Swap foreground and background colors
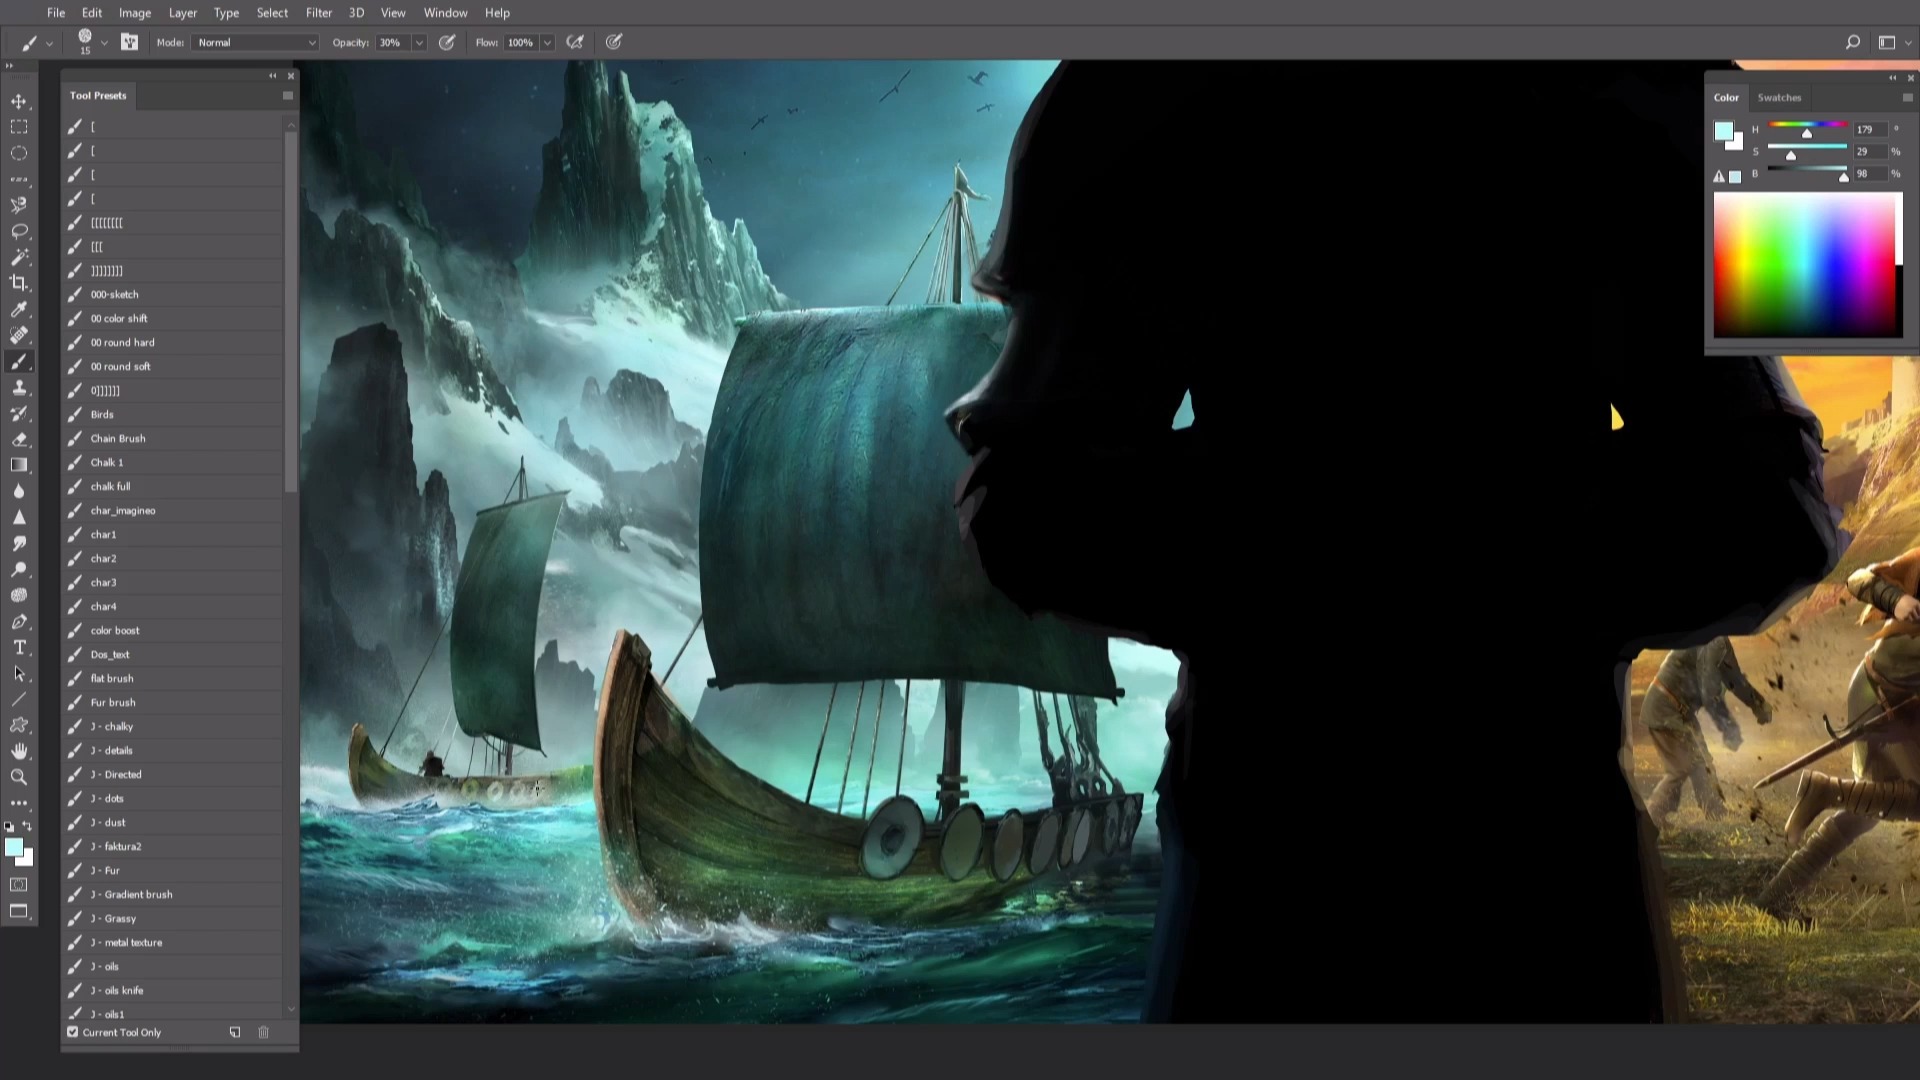Image resolution: width=1920 pixels, height=1080 pixels. (28, 826)
